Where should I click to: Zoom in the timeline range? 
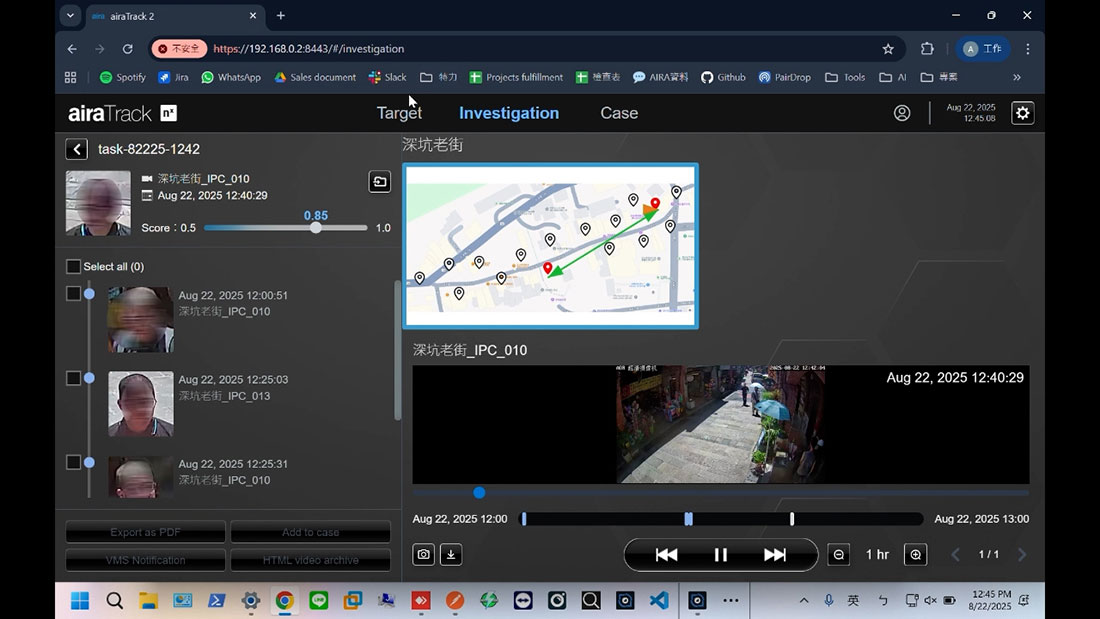pos(915,554)
